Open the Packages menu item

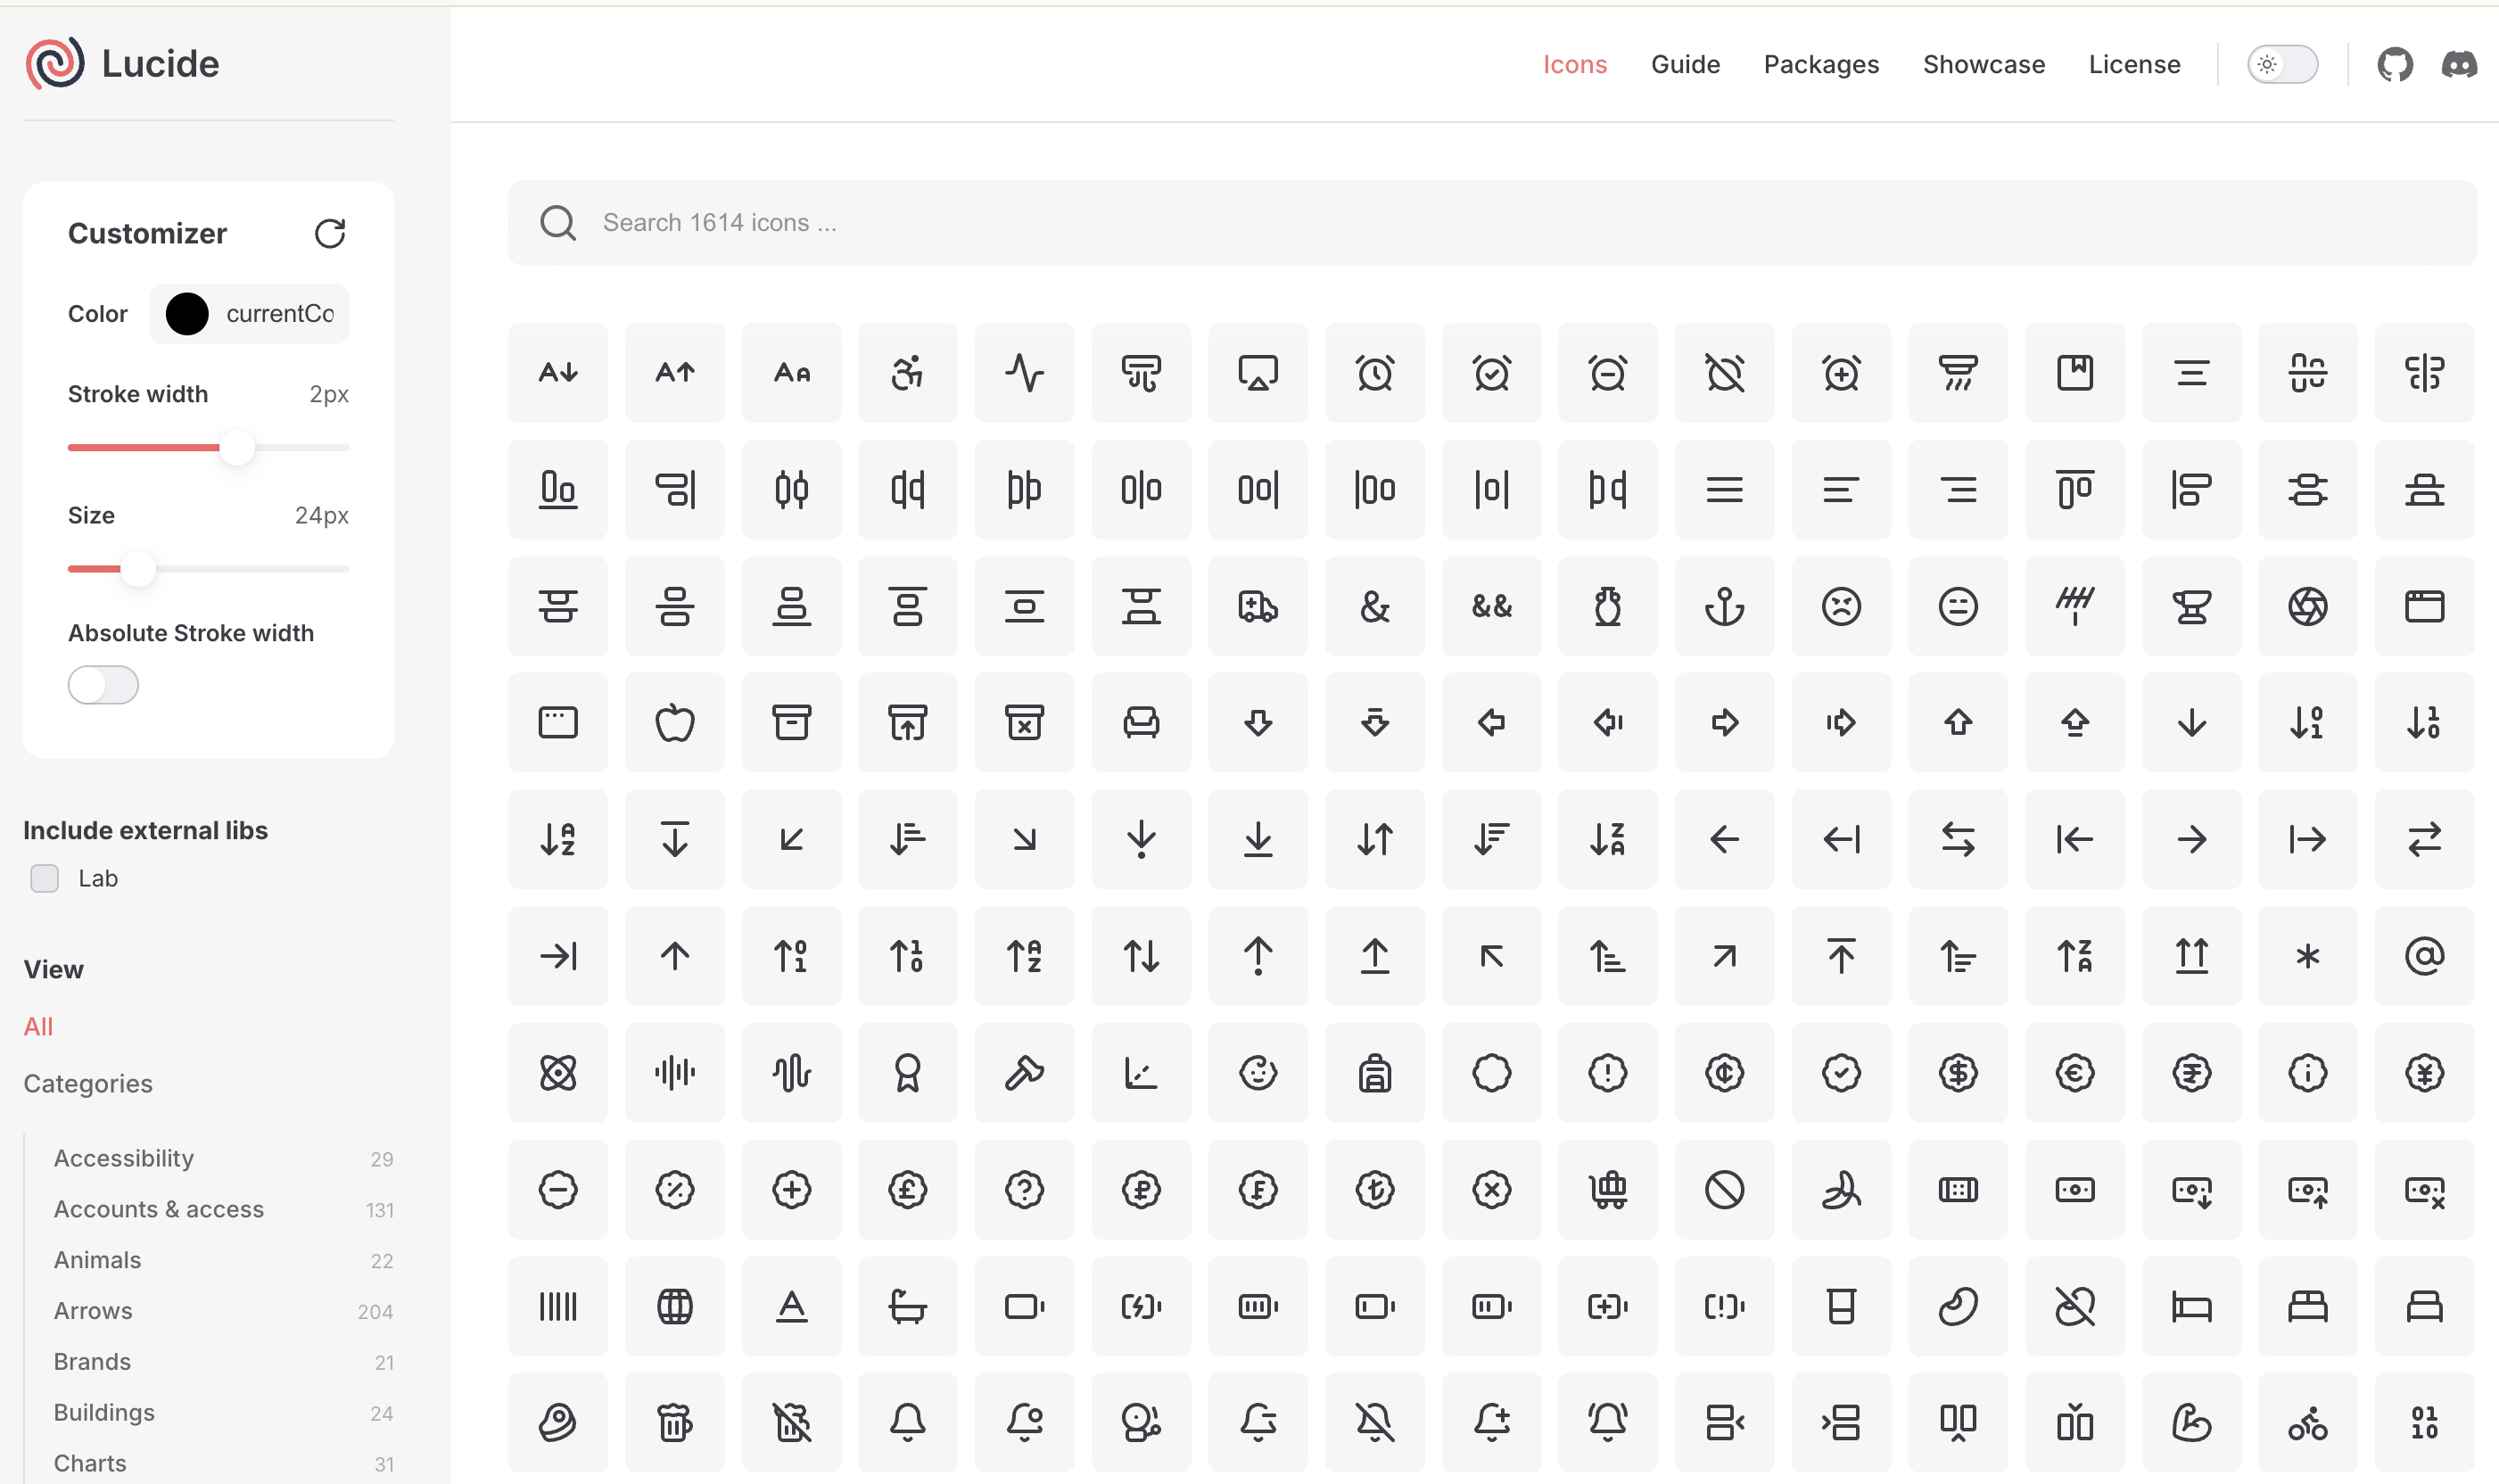pyautogui.click(x=1820, y=65)
